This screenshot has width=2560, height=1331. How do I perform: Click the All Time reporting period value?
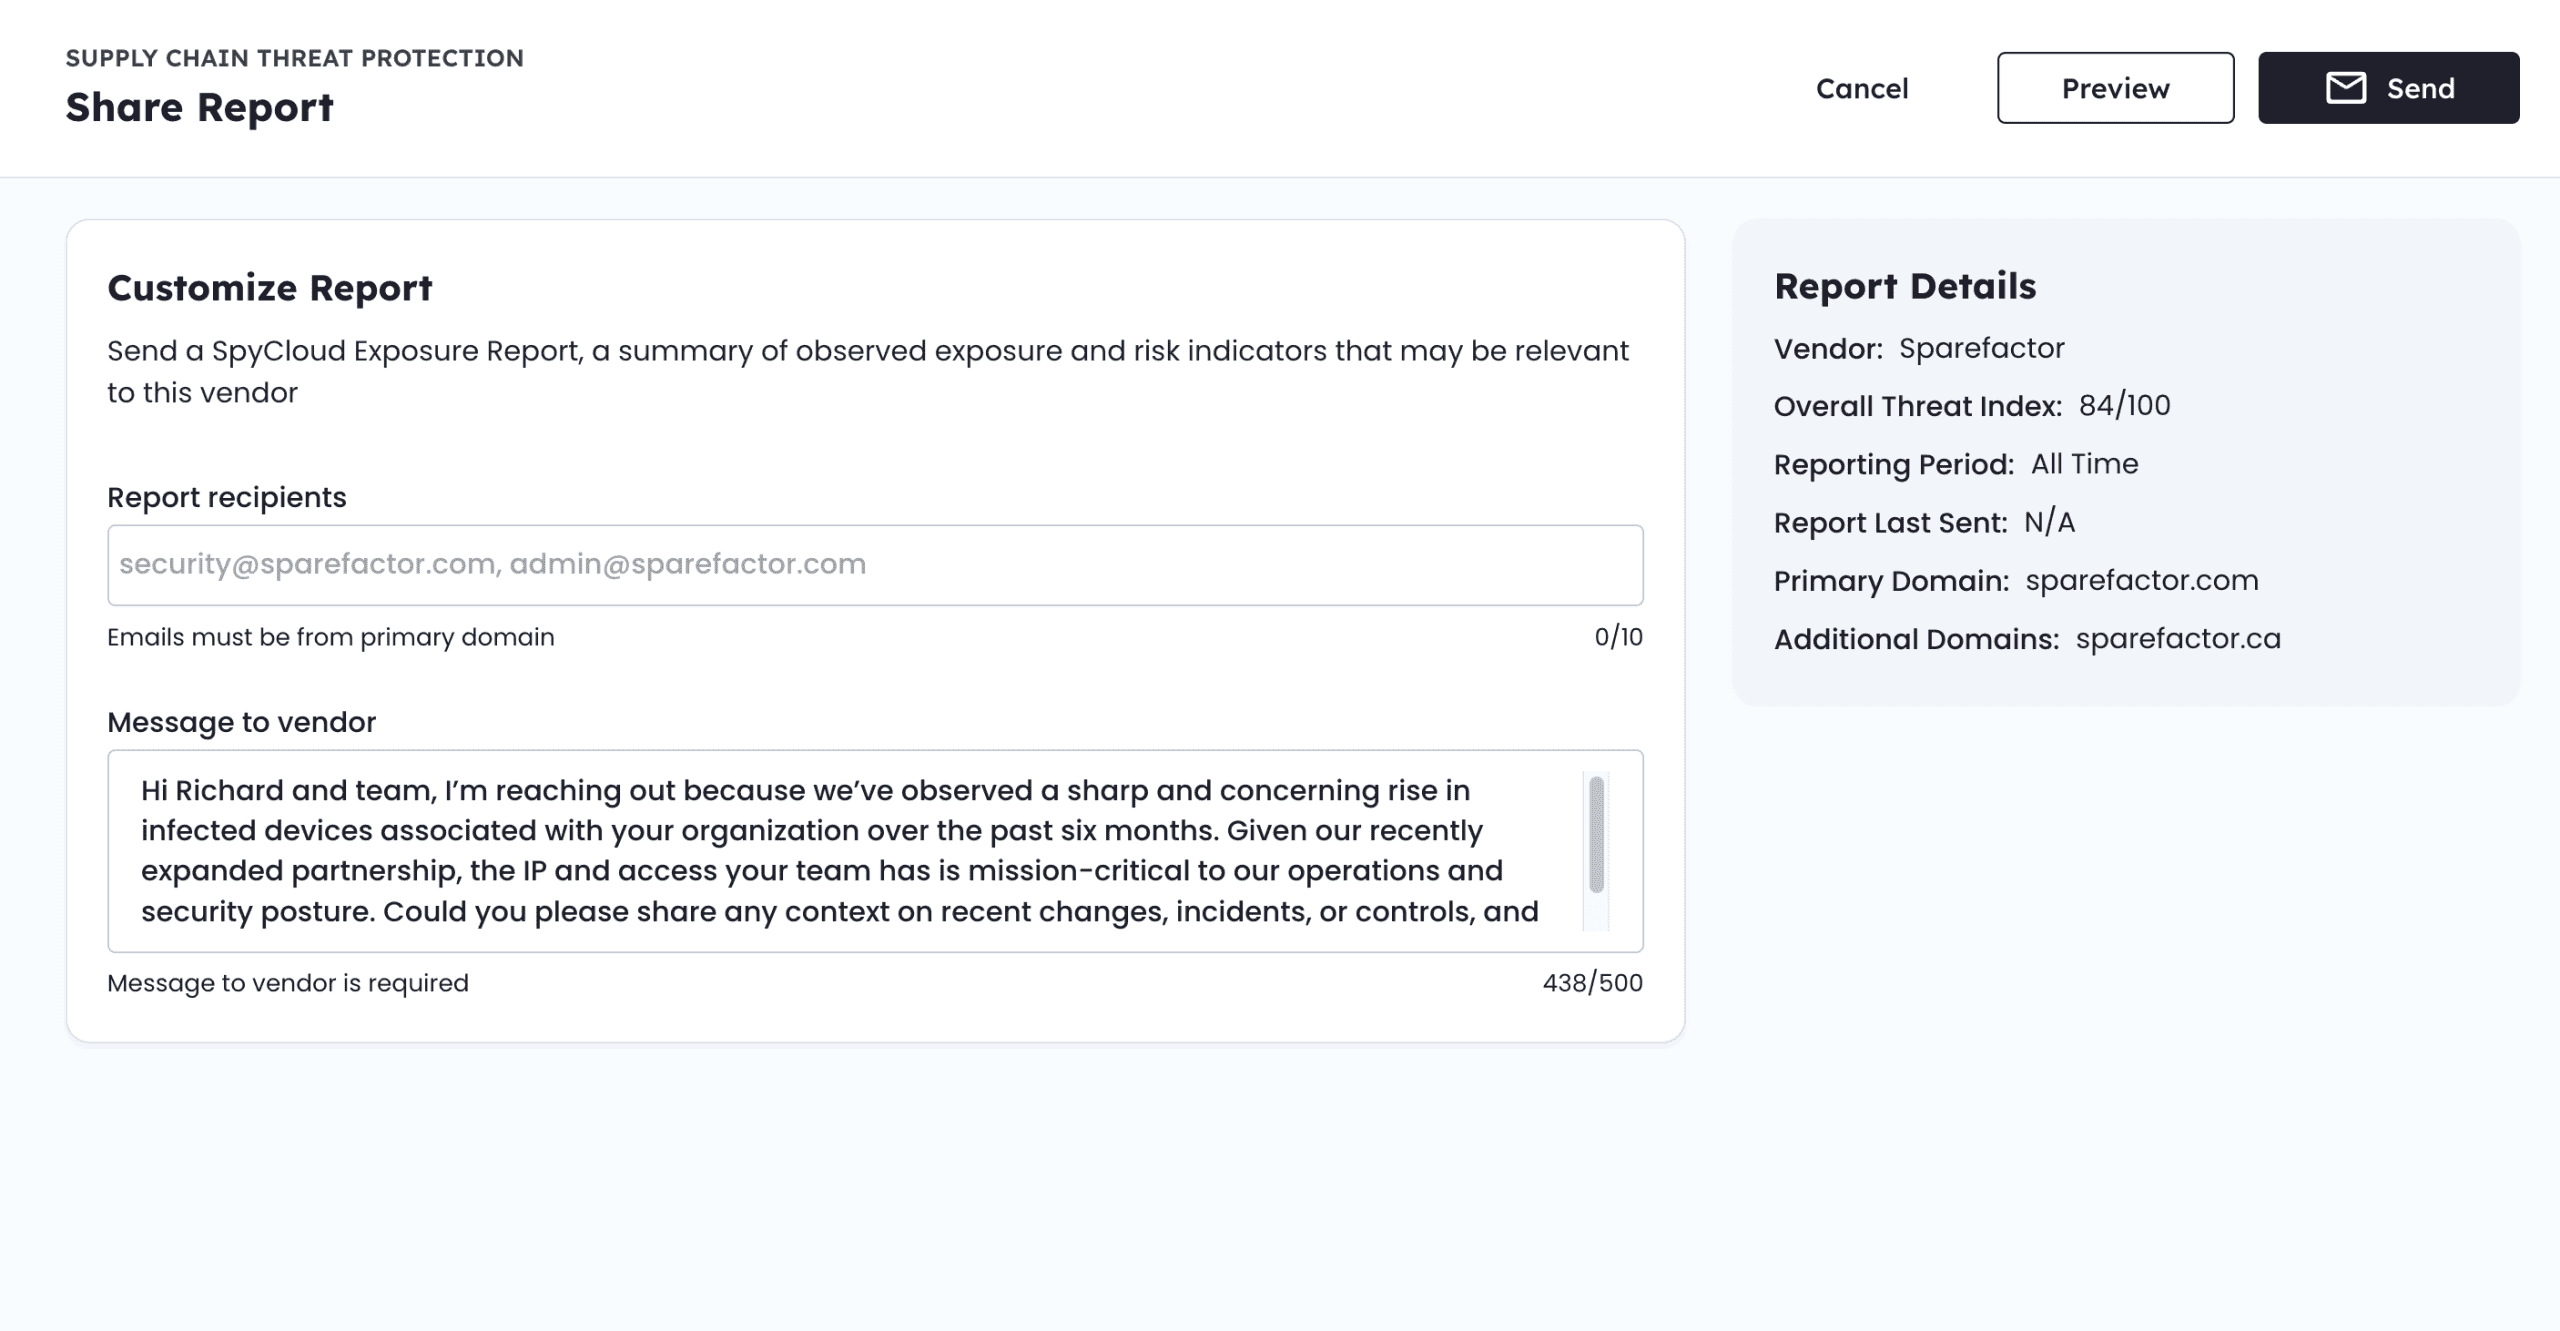point(2084,464)
